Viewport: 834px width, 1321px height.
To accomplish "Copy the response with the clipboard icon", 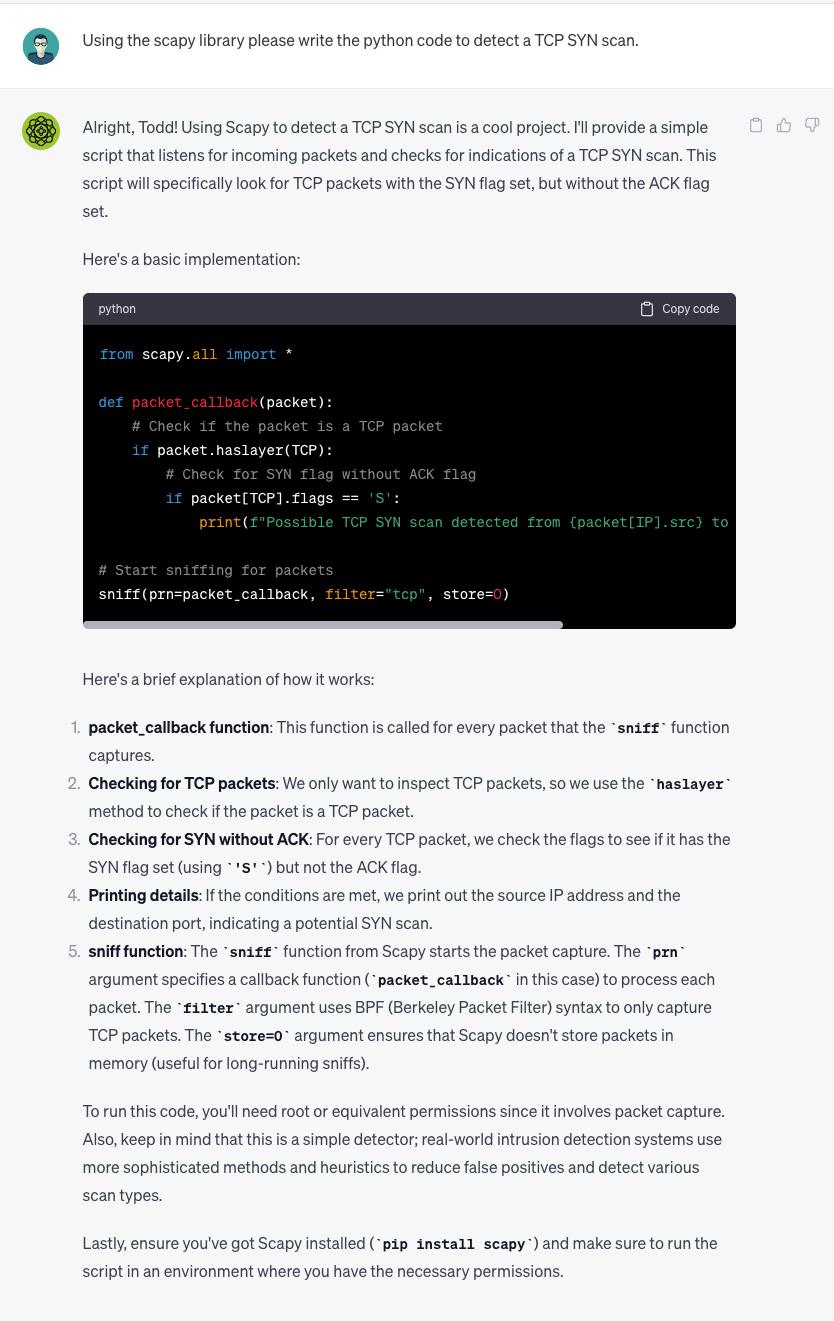I will (756, 125).
